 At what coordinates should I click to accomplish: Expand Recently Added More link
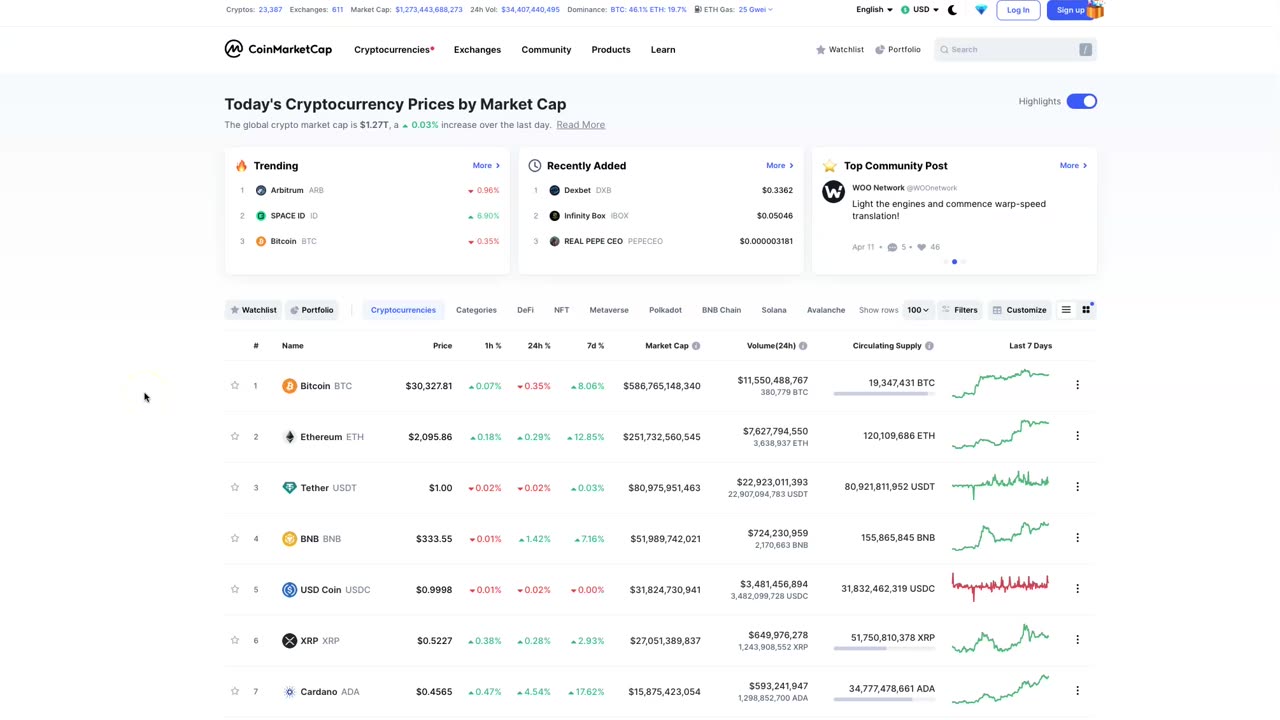[779, 166]
